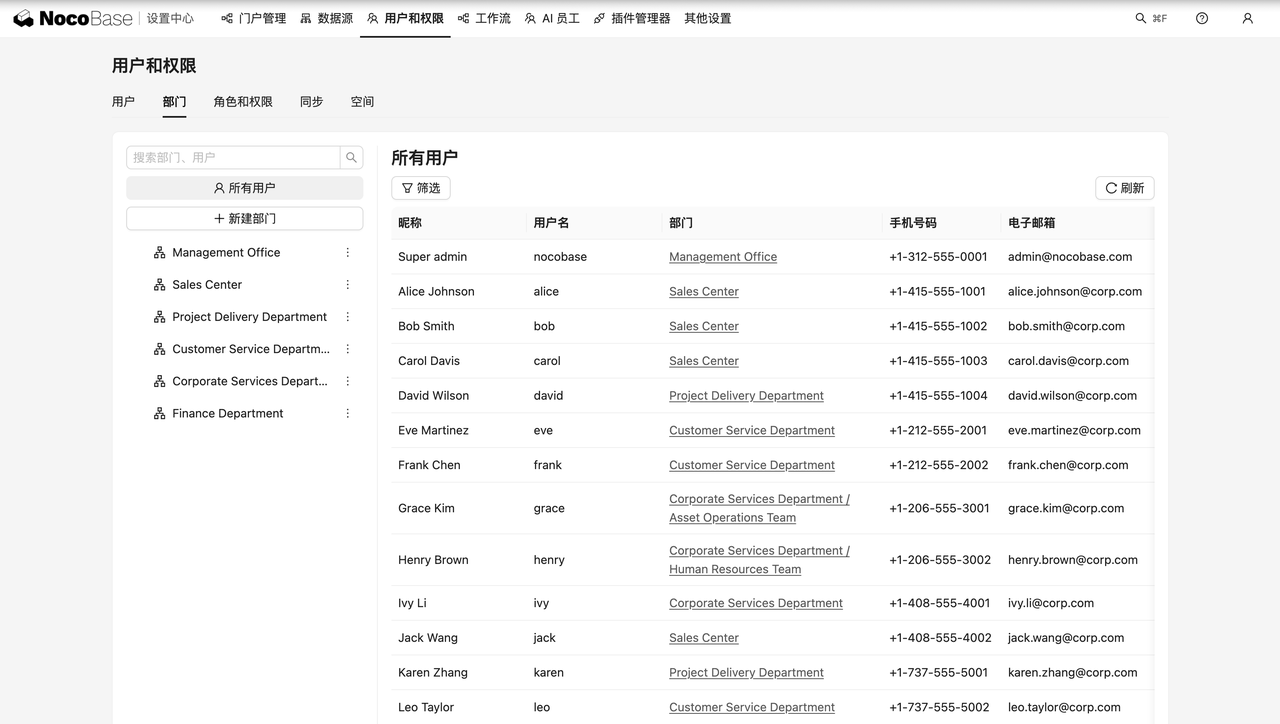Screen dimensions: 1280x724
Task: Open more options for Finance Department
Action: click(348, 413)
